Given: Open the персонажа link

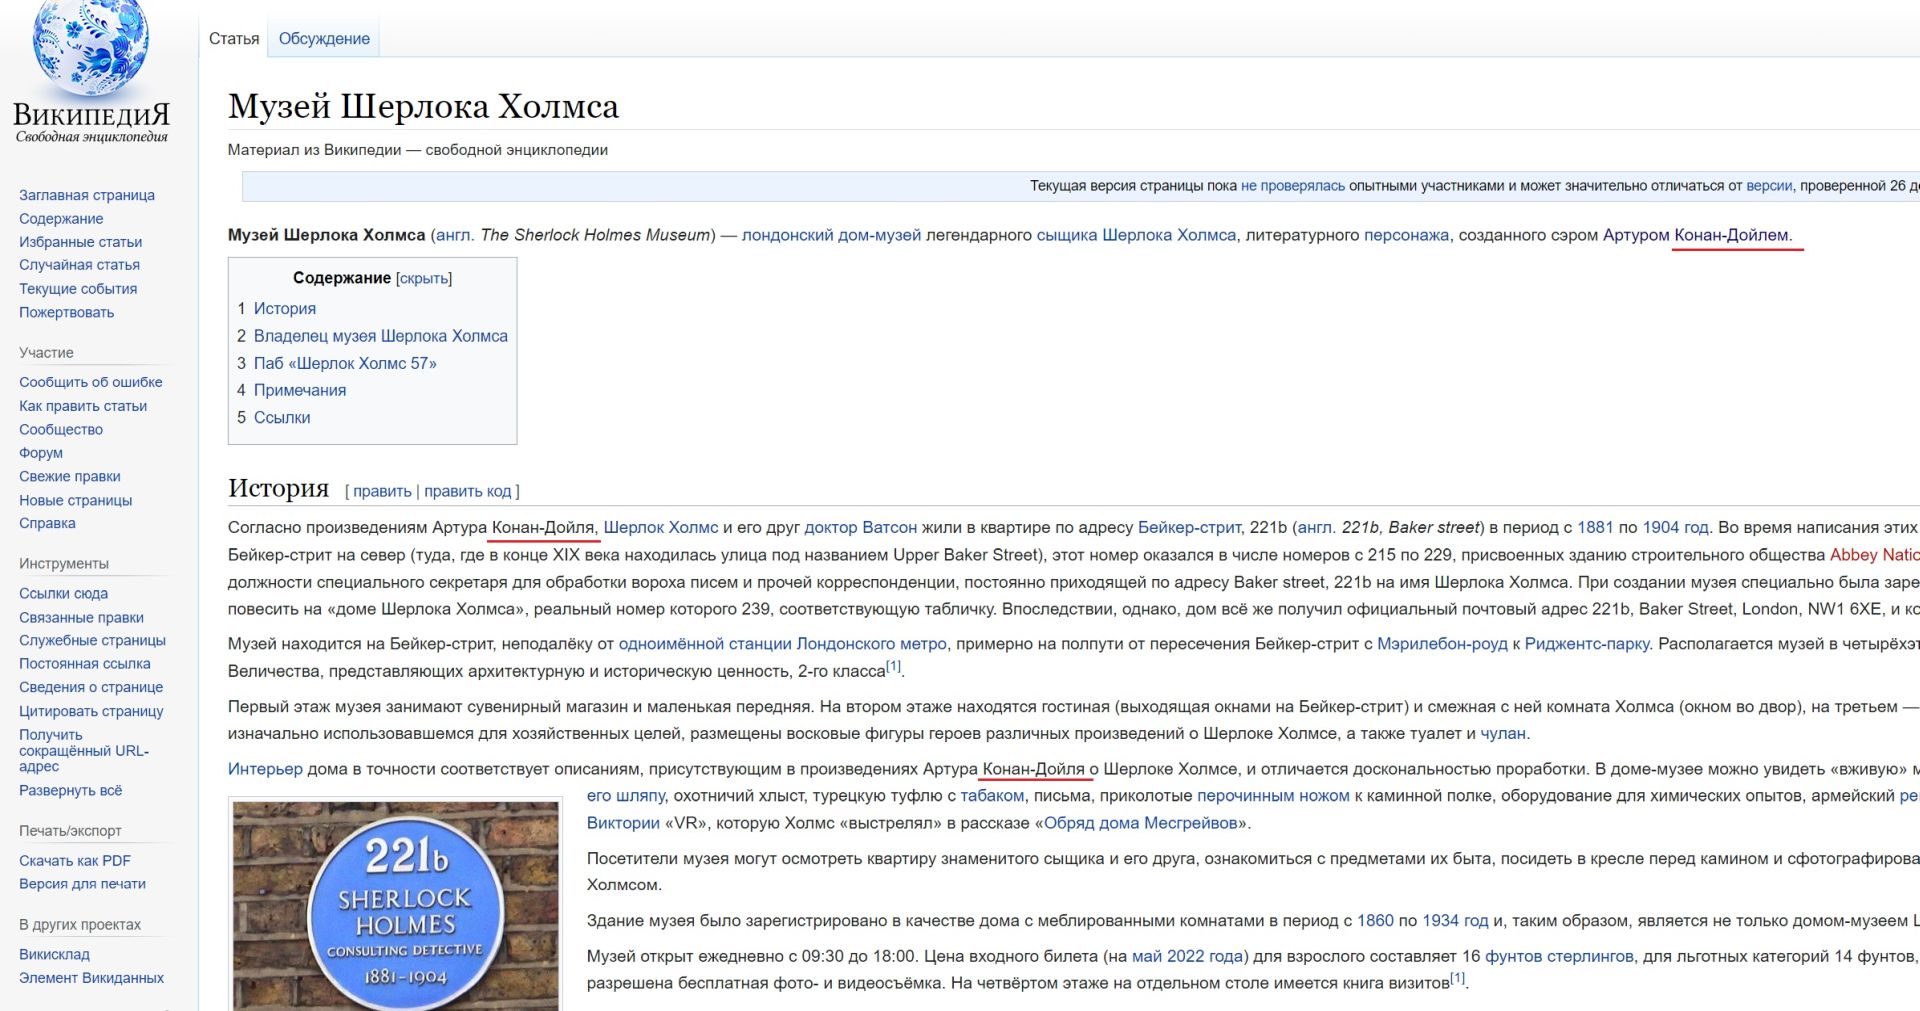Looking at the screenshot, I should 1406,235.
